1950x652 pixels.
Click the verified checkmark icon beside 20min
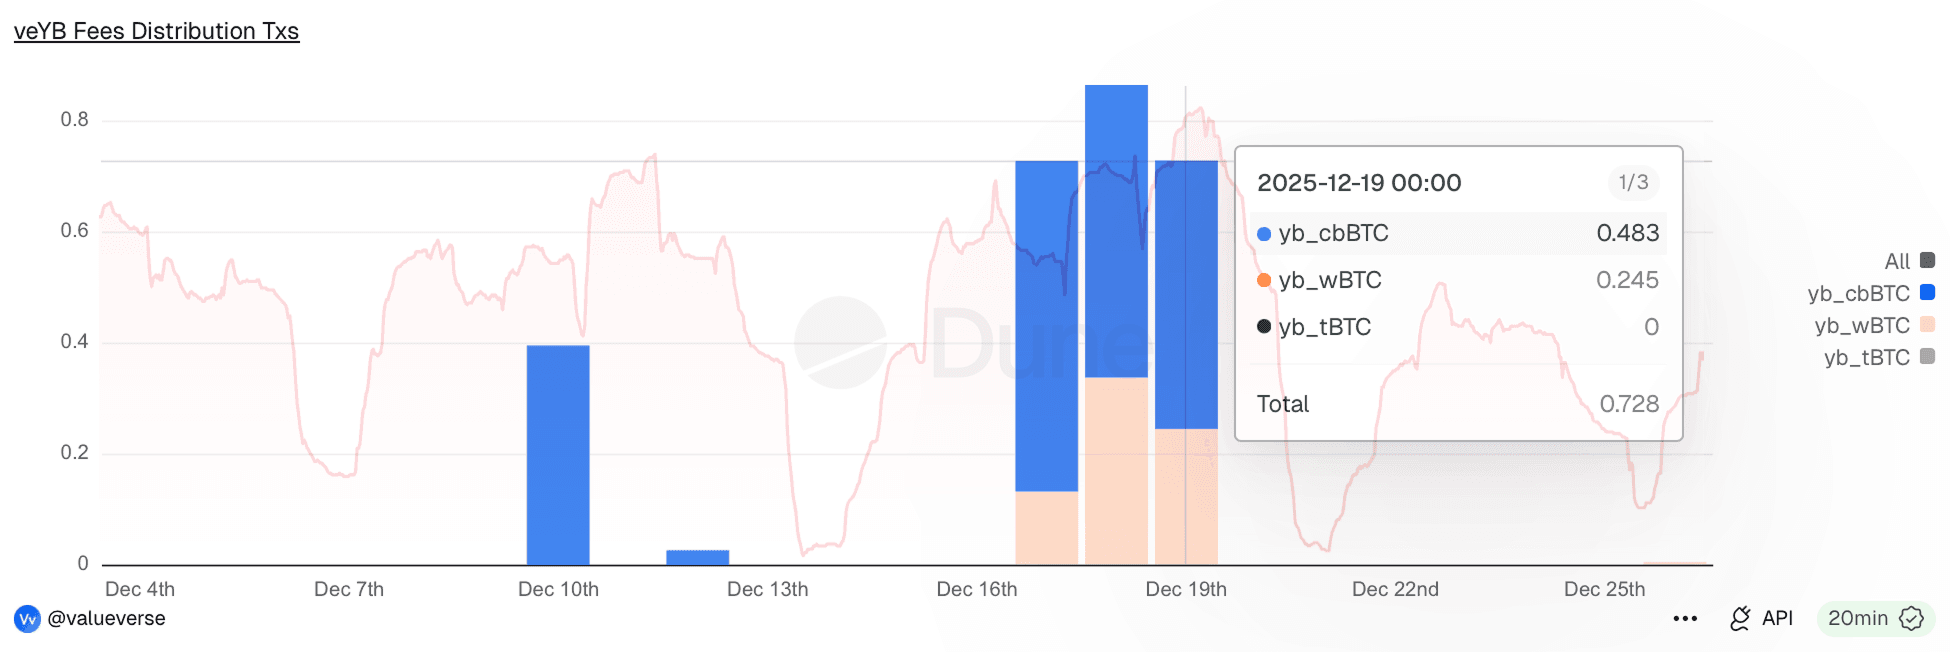(1911, 619)
